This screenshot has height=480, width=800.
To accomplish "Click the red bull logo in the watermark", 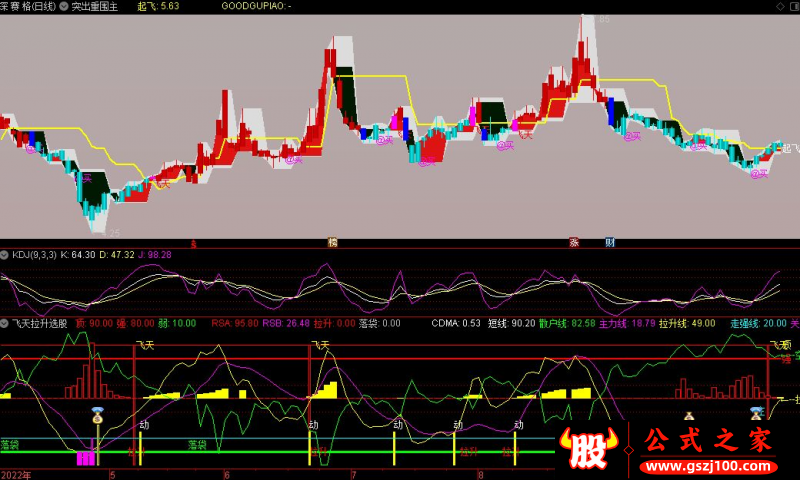I will pyautogui.click(x=590, y=448).
